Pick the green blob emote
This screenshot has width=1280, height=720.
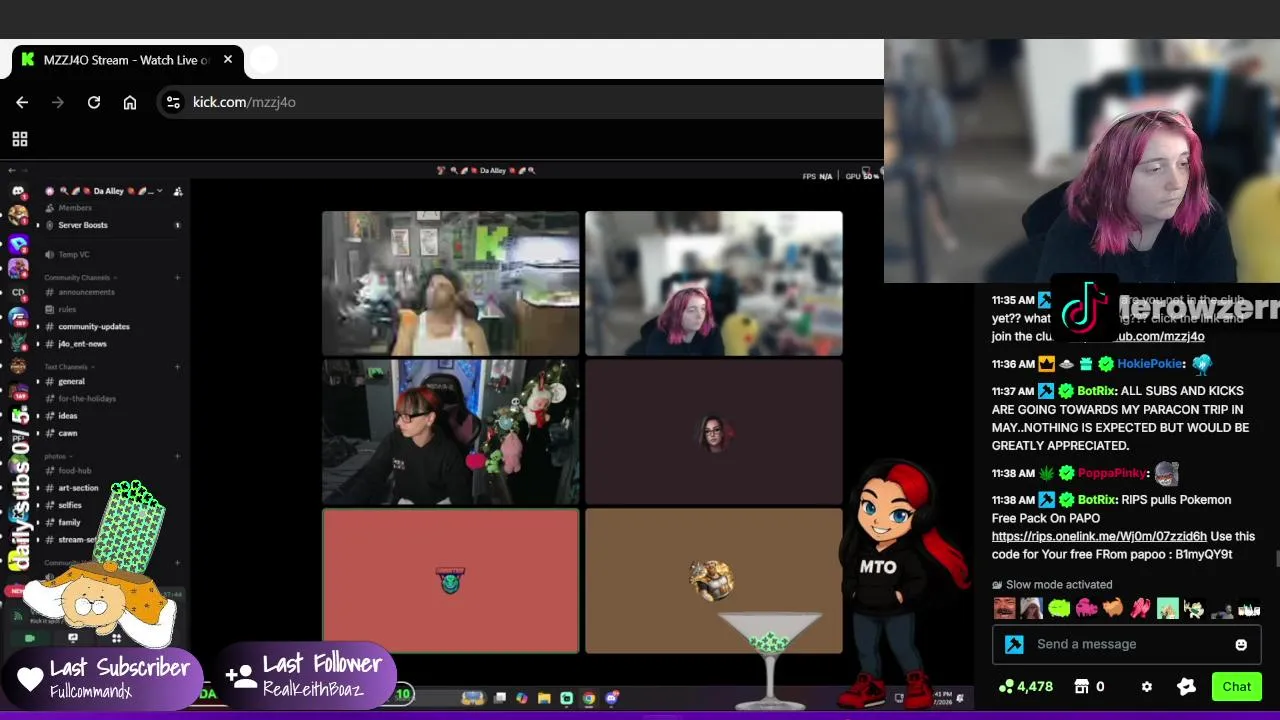[1059, 608]
